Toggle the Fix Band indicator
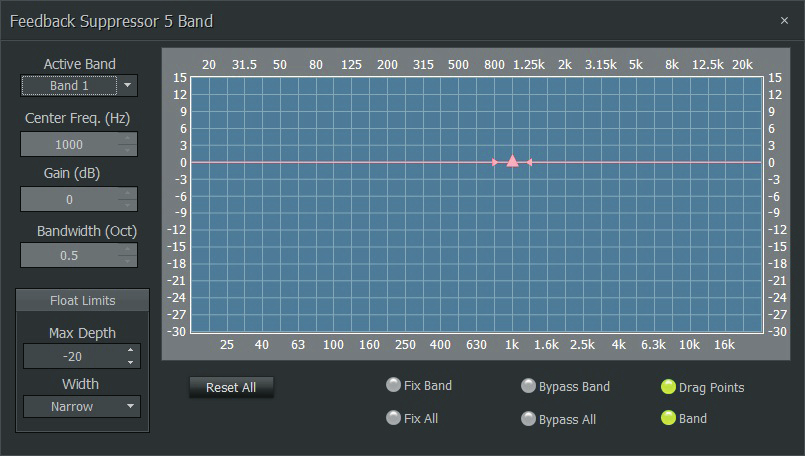 click(x=393, y=385)
